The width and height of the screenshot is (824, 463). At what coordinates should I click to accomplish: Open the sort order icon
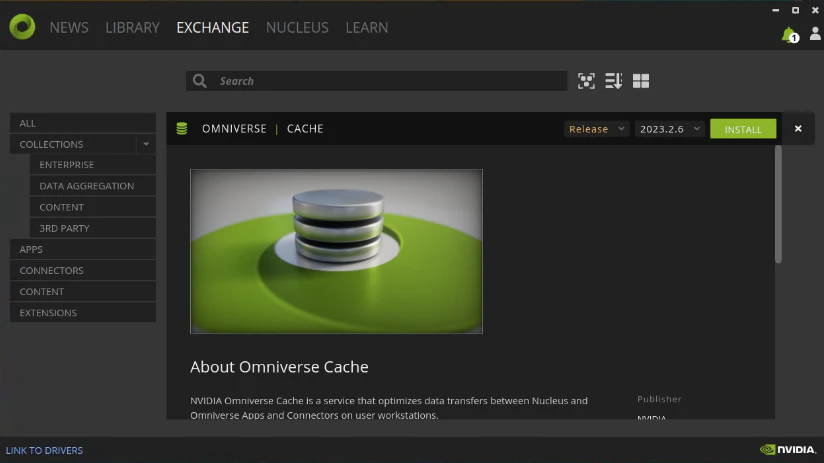click(x=613, y=81)
